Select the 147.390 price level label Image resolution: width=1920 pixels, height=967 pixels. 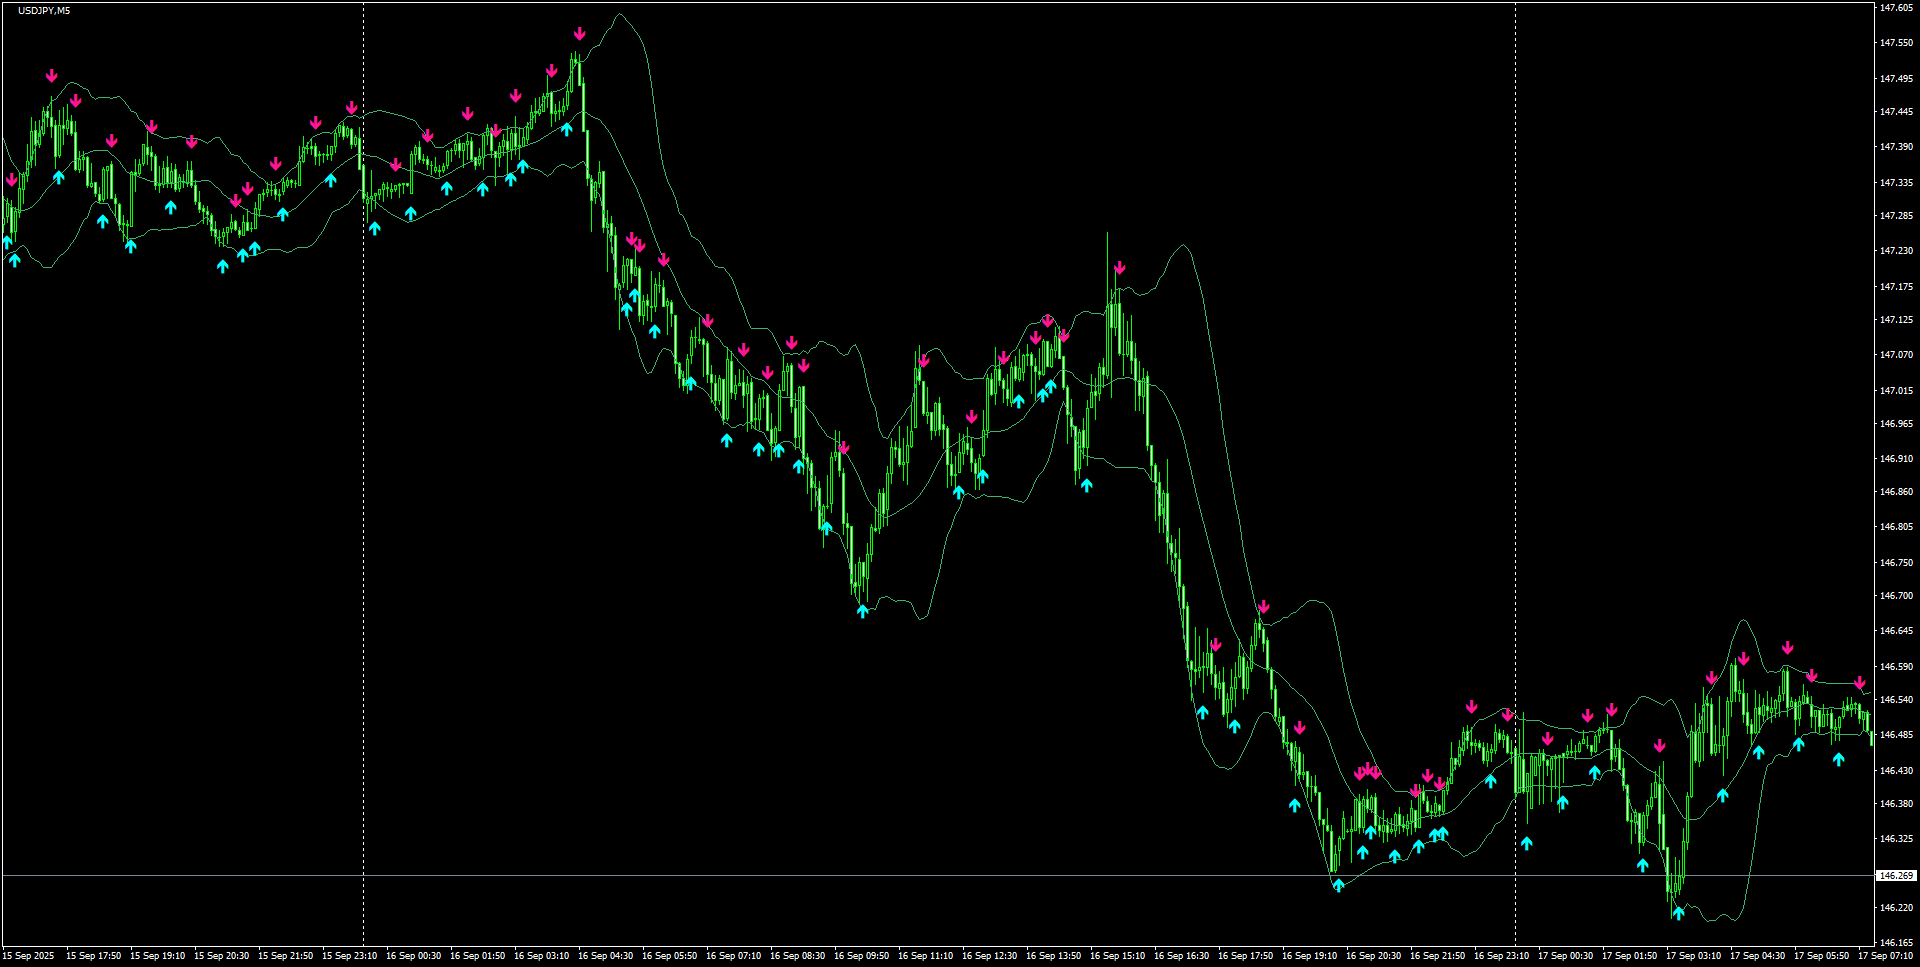(x=1896, y=147)
